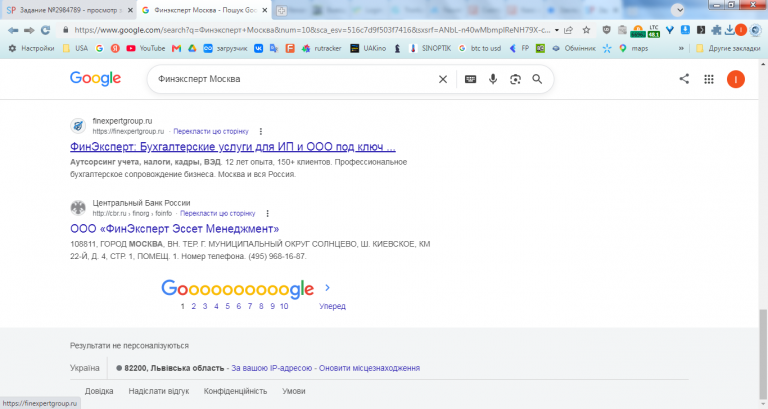Submit search with the magnifying glass icon

point(537,79)
